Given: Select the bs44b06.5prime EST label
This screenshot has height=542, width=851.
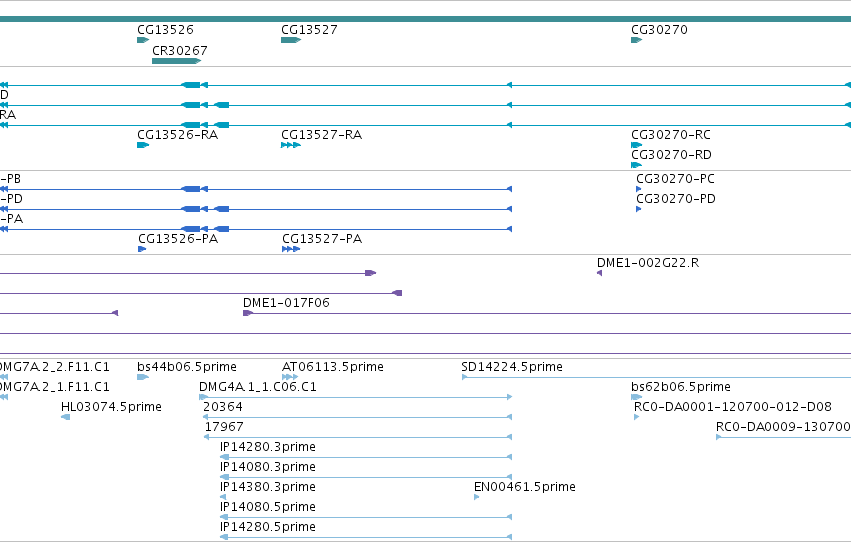Looking at the screenshot, I should pyautogui.click(x=187, y=367).
